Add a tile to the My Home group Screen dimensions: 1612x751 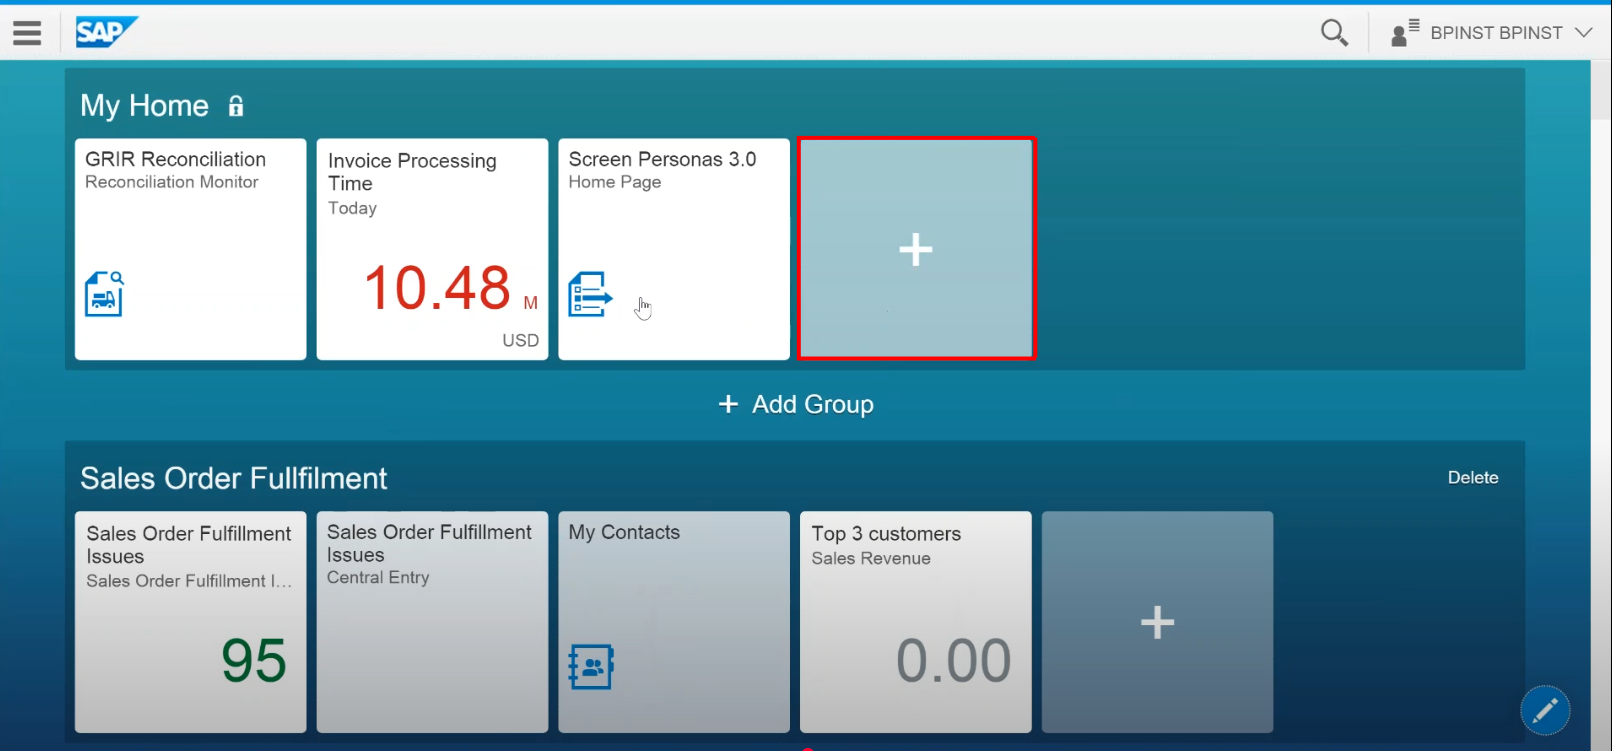pyautogui.click(x=916, y=249)
